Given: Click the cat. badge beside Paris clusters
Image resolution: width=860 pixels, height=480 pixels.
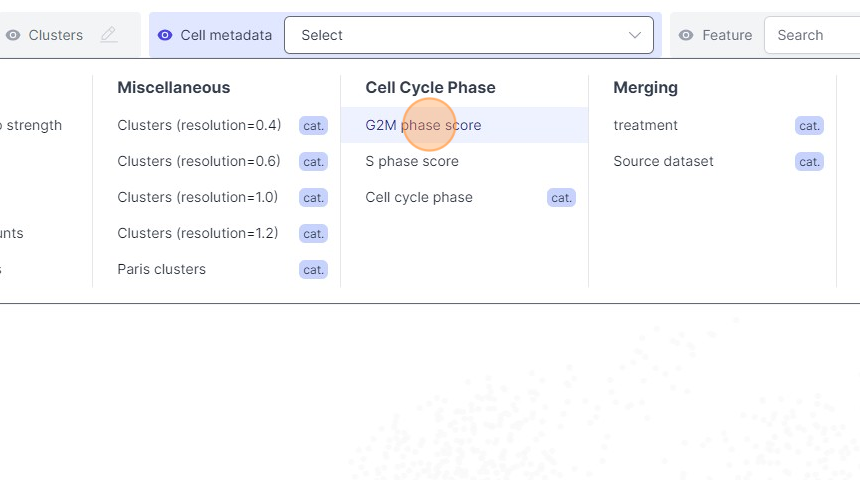Looking at the screenshot, I should (x=313, y=270).
